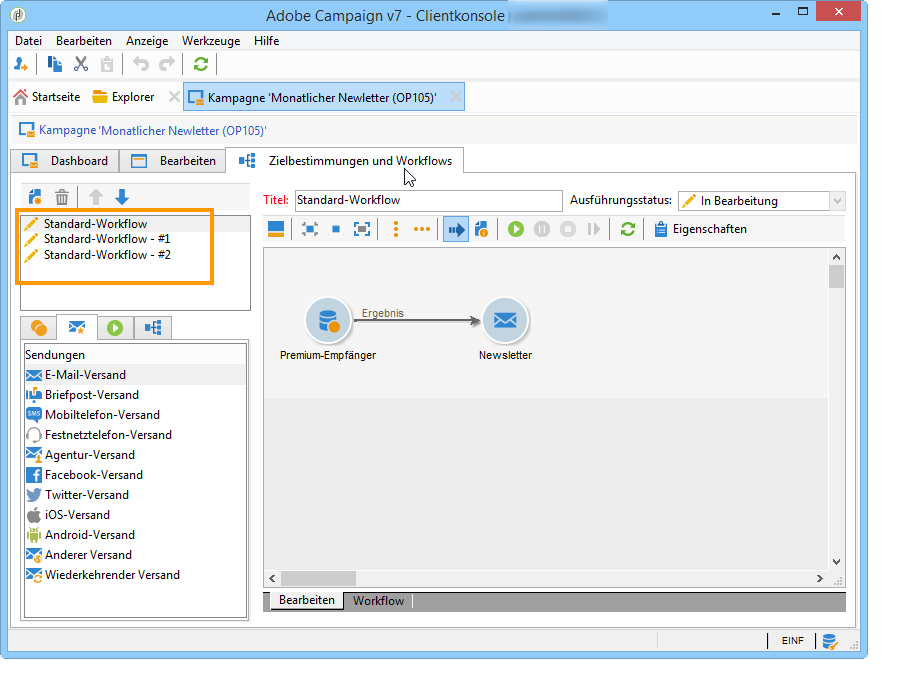Click the vertical scrollbar thumb of the diagram
This screenshot has width=898, height=680.
point(836,277)
